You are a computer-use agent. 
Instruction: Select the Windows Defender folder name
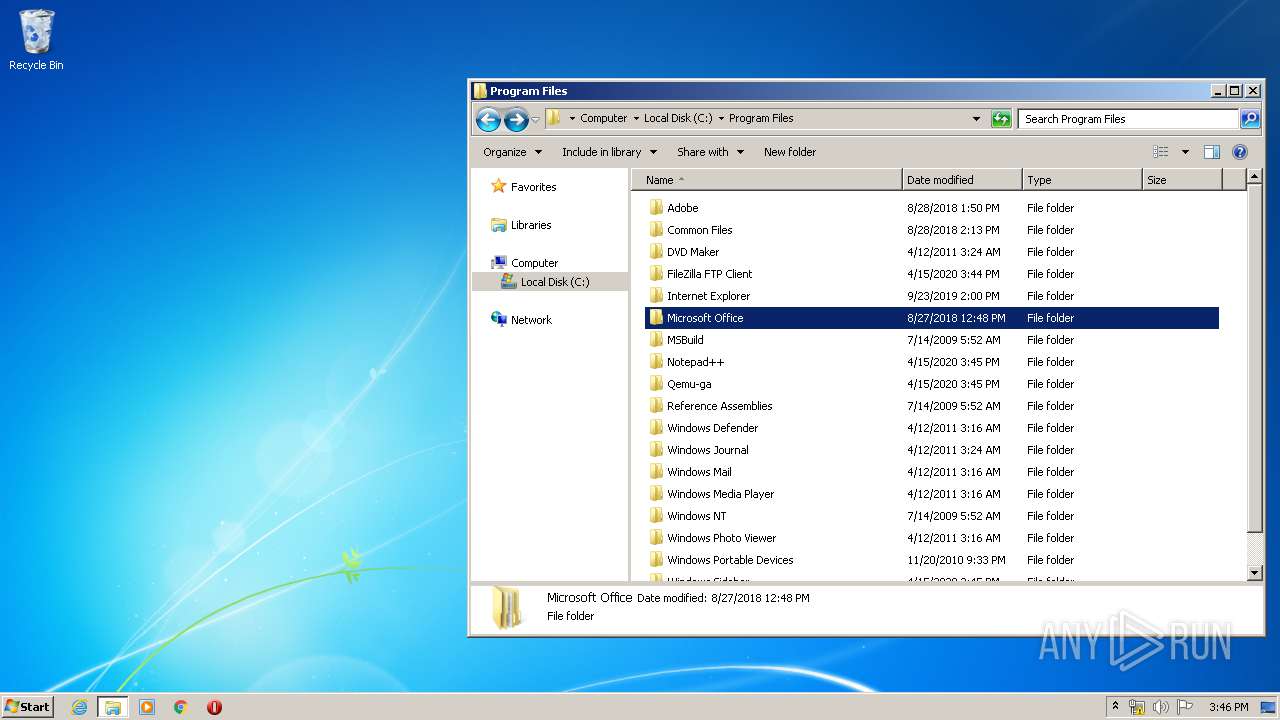[712, 428]
